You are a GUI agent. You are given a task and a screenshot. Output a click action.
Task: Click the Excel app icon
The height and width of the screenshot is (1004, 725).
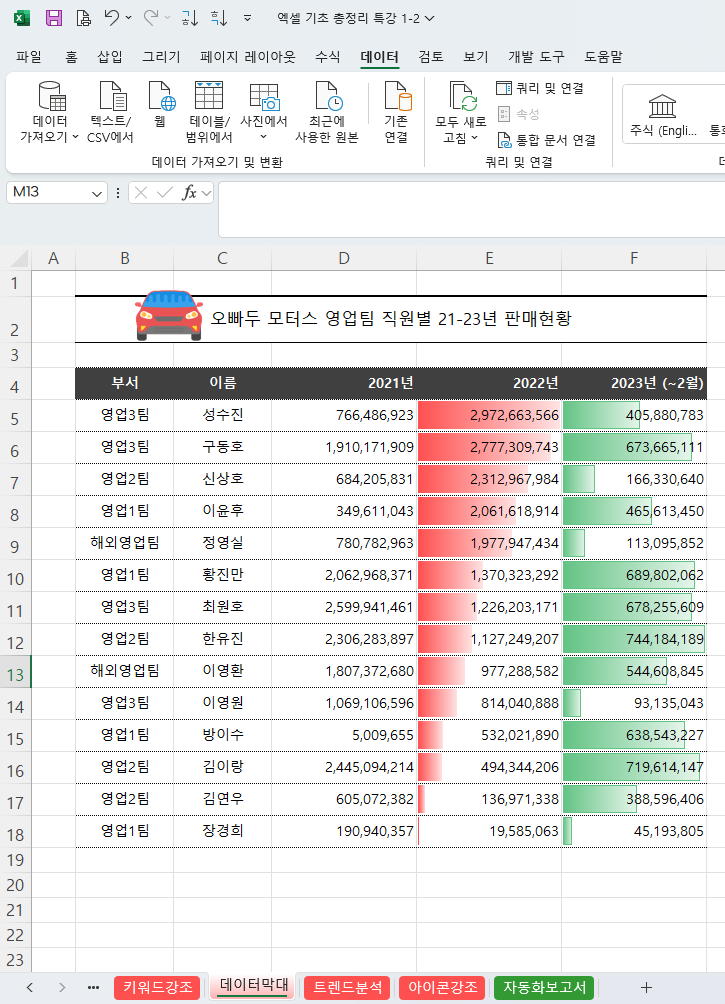click(x=22, y=18)
